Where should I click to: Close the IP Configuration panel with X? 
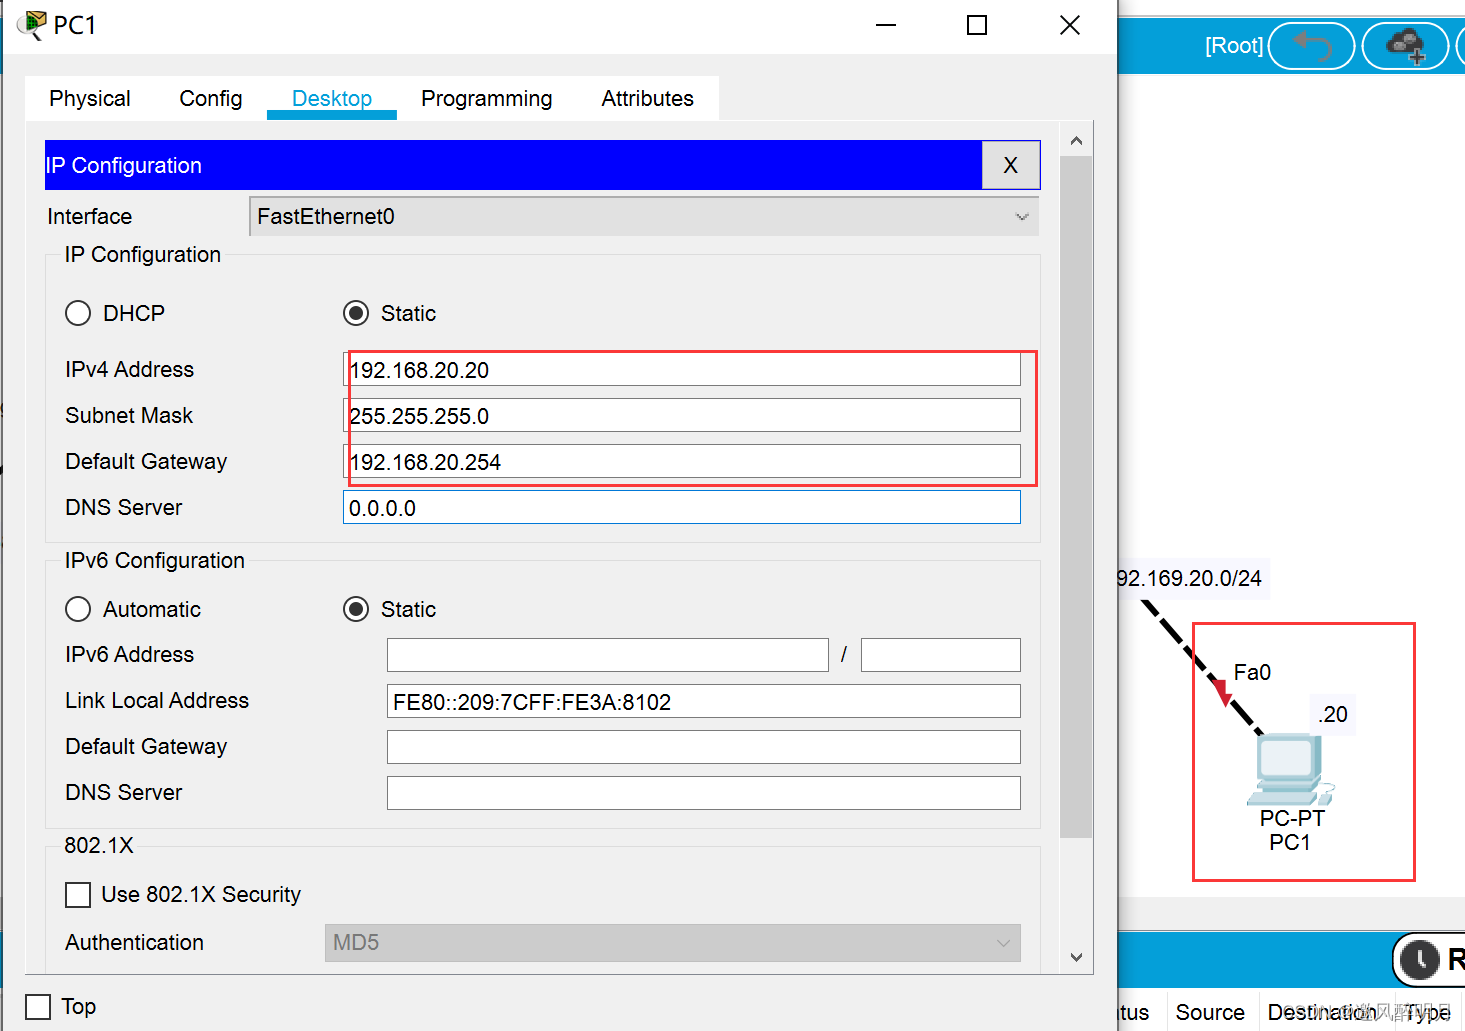point(1010,165)
